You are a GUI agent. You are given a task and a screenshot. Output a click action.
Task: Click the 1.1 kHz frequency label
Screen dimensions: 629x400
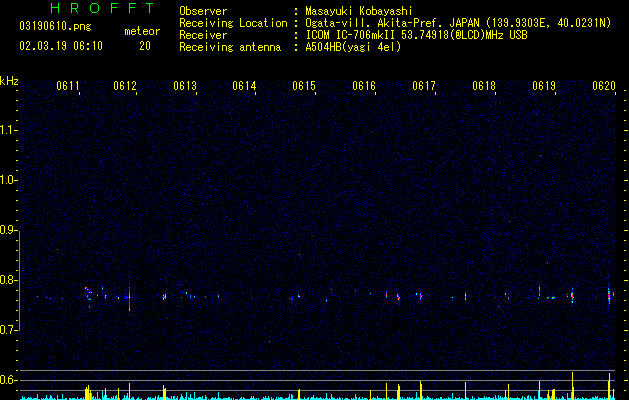coord(8,130)
